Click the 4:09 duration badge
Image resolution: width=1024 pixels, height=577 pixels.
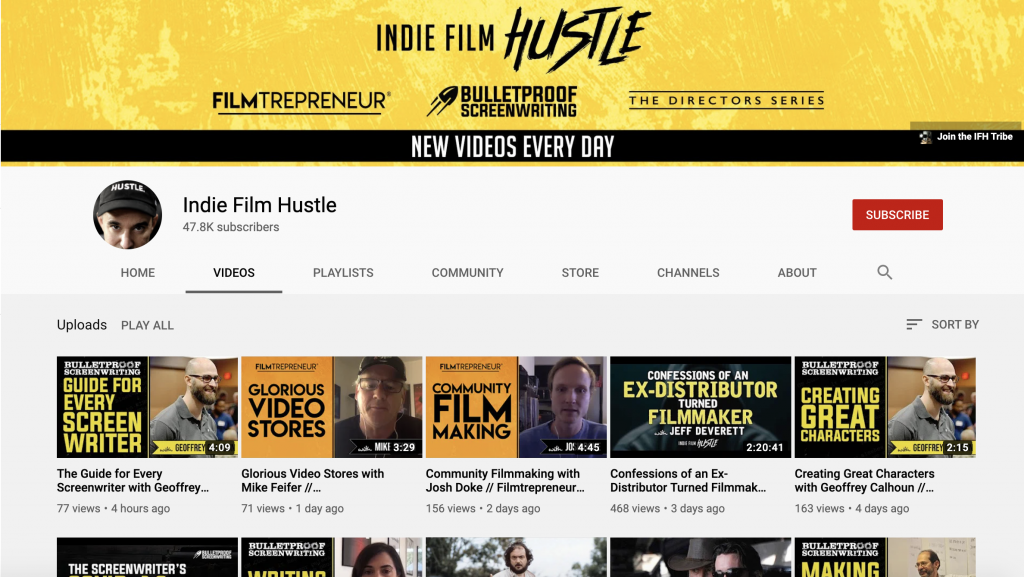pos(219,447)
